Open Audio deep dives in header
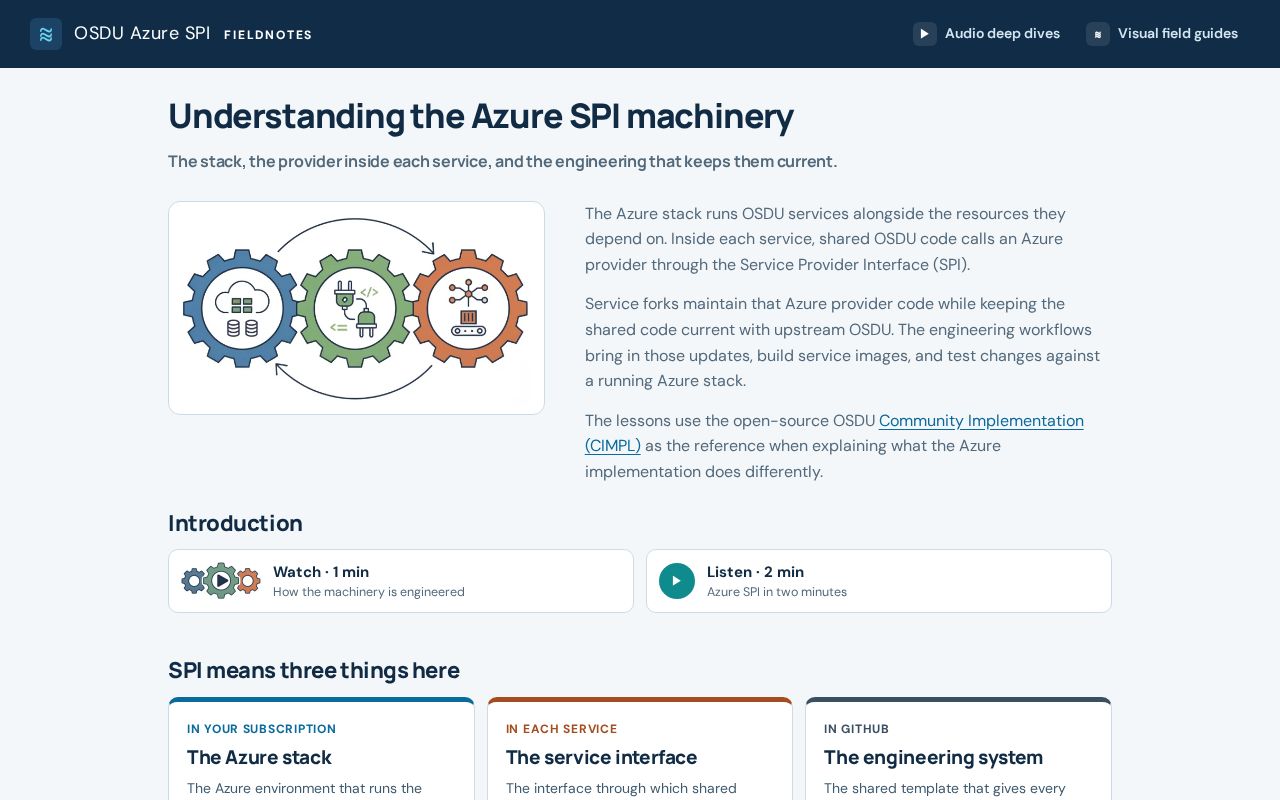Image resolution: width=1280 pixels, height=800 pixels. click(986, 34)
